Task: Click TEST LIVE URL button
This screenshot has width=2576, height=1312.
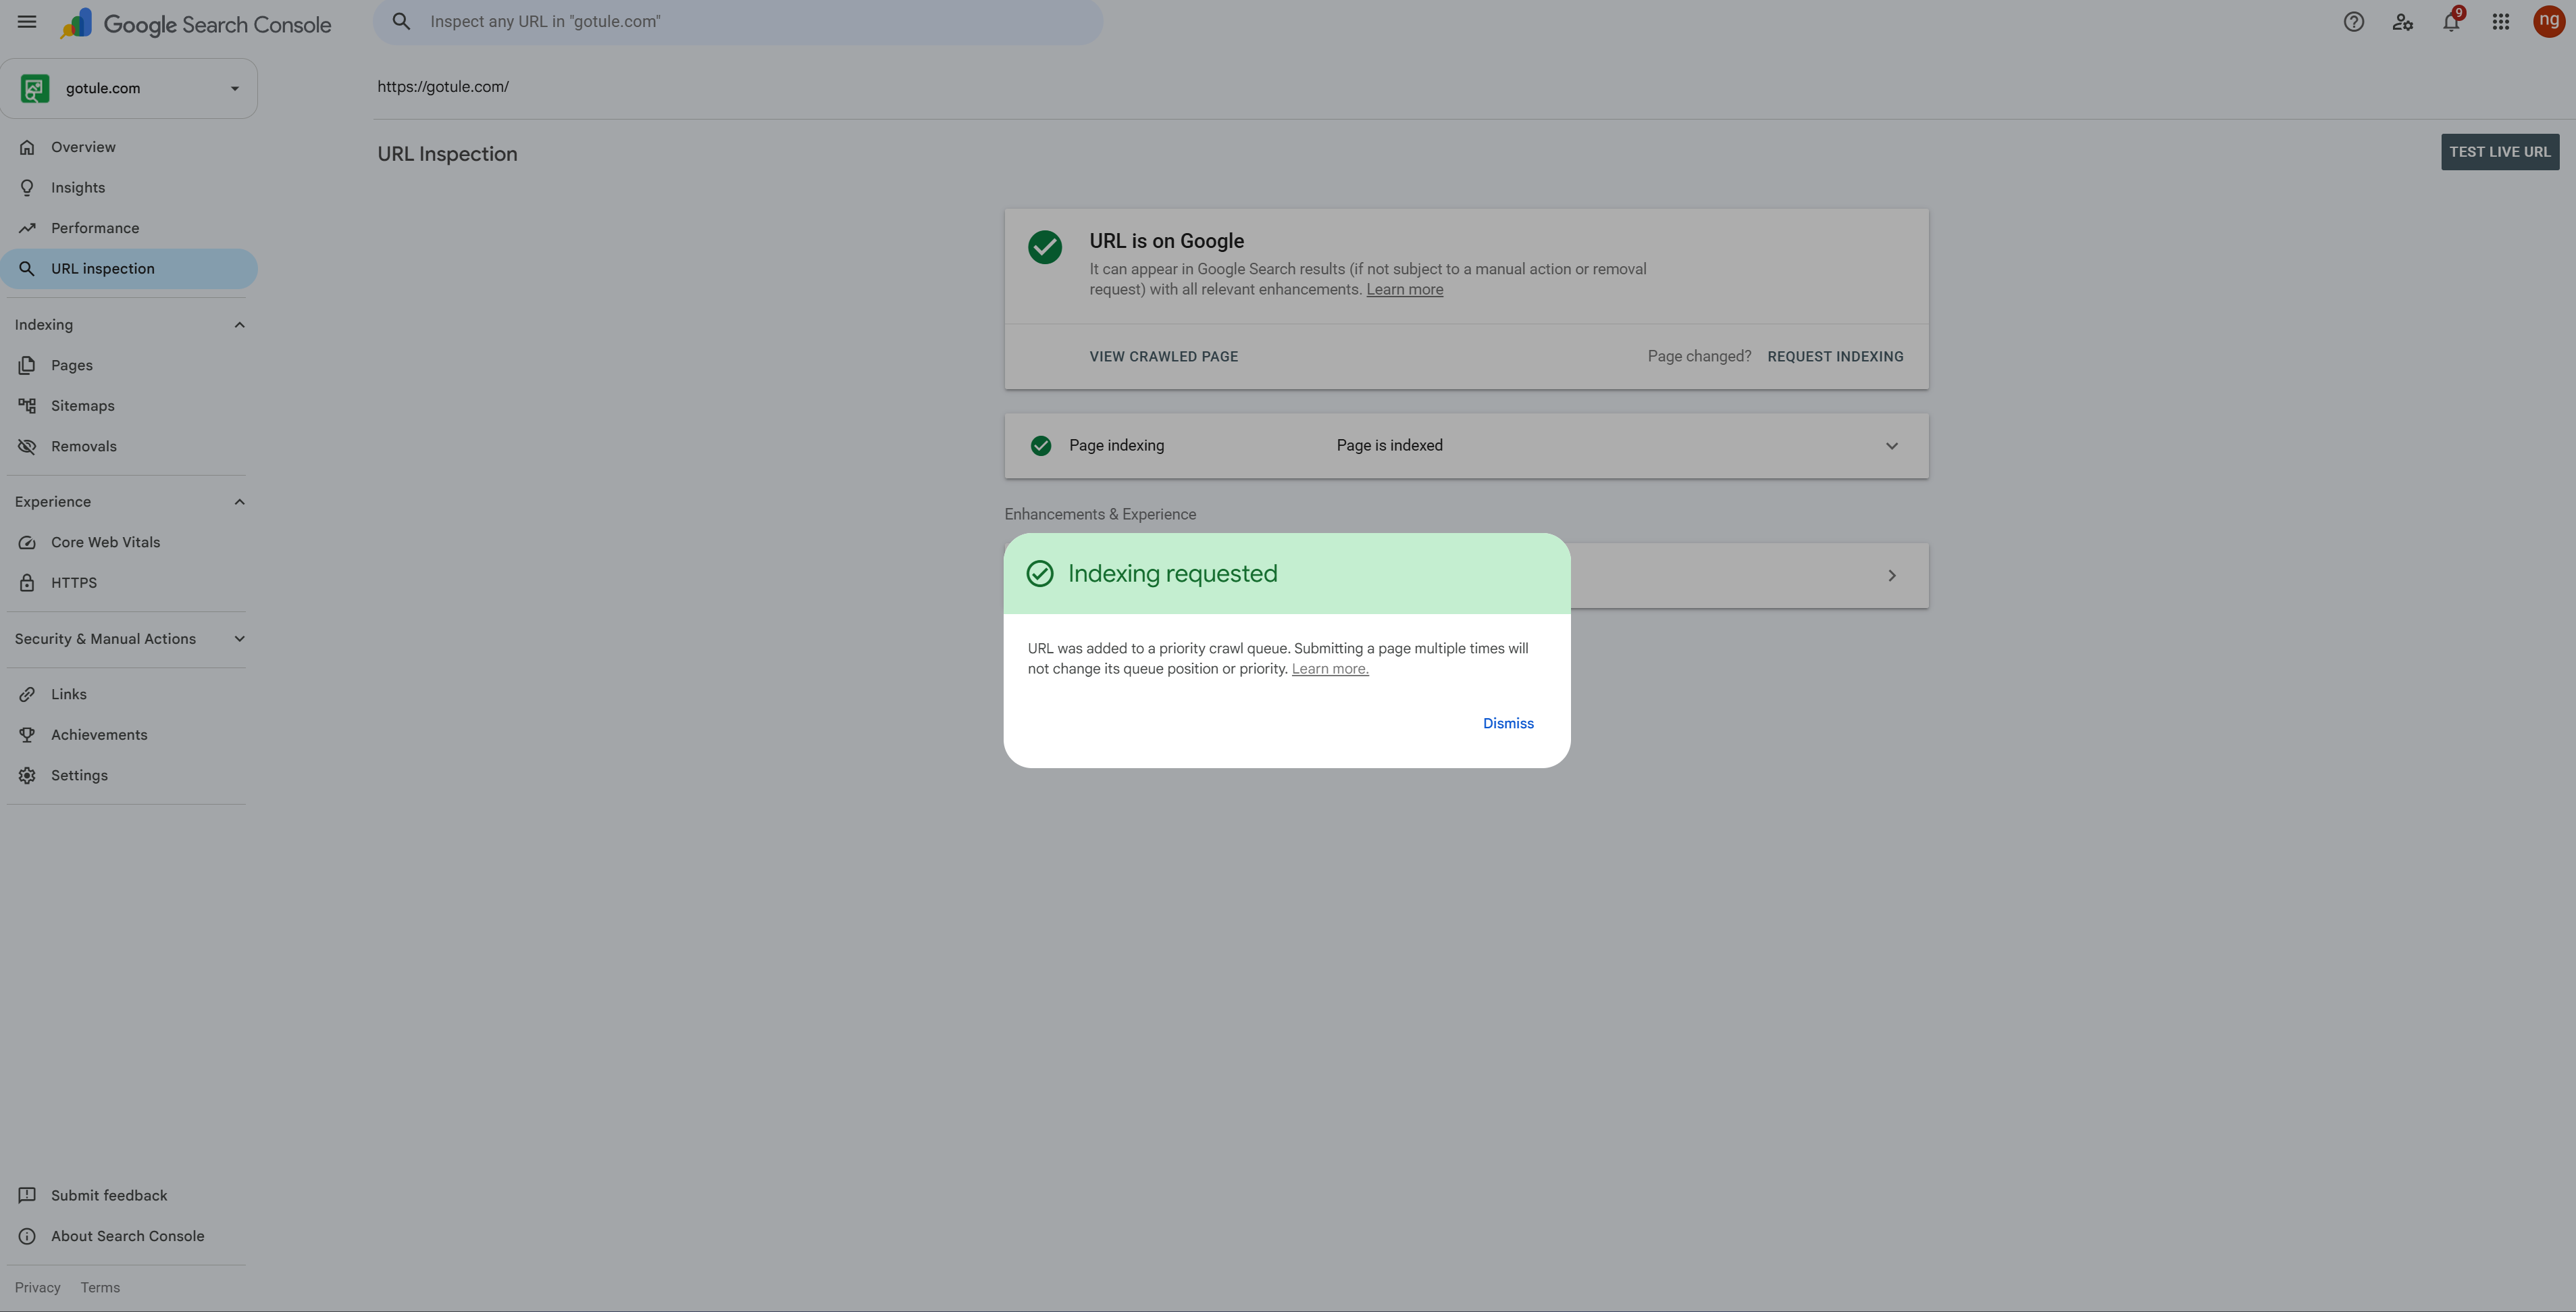Action: pos(2500,152)
